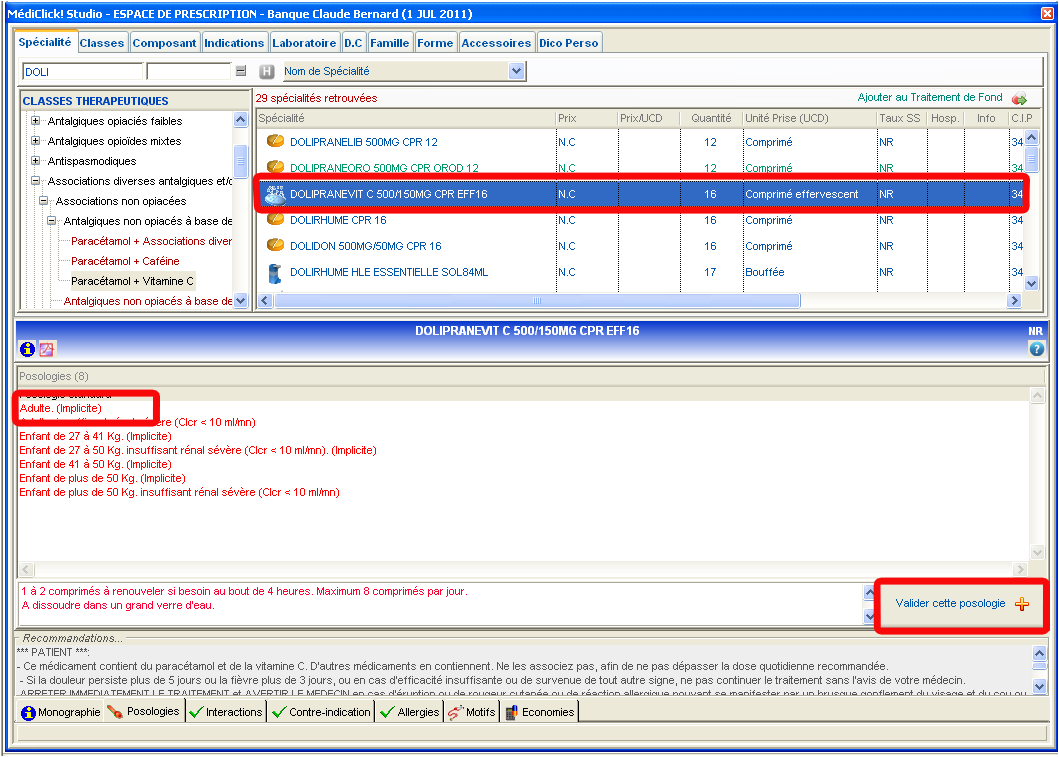Click the specialties list scroll-right arrow
1059x757 pixels.
[1014, 301]
